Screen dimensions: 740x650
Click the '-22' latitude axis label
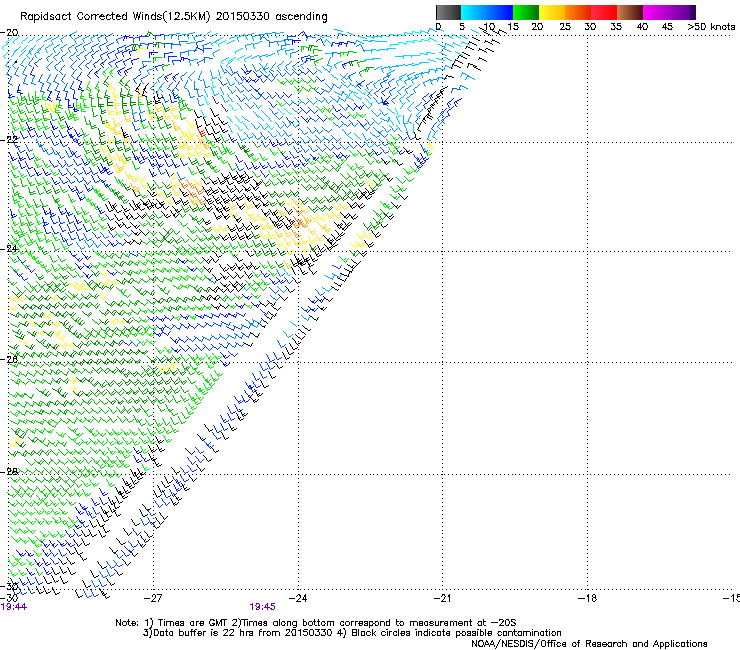tap(9, 139)
